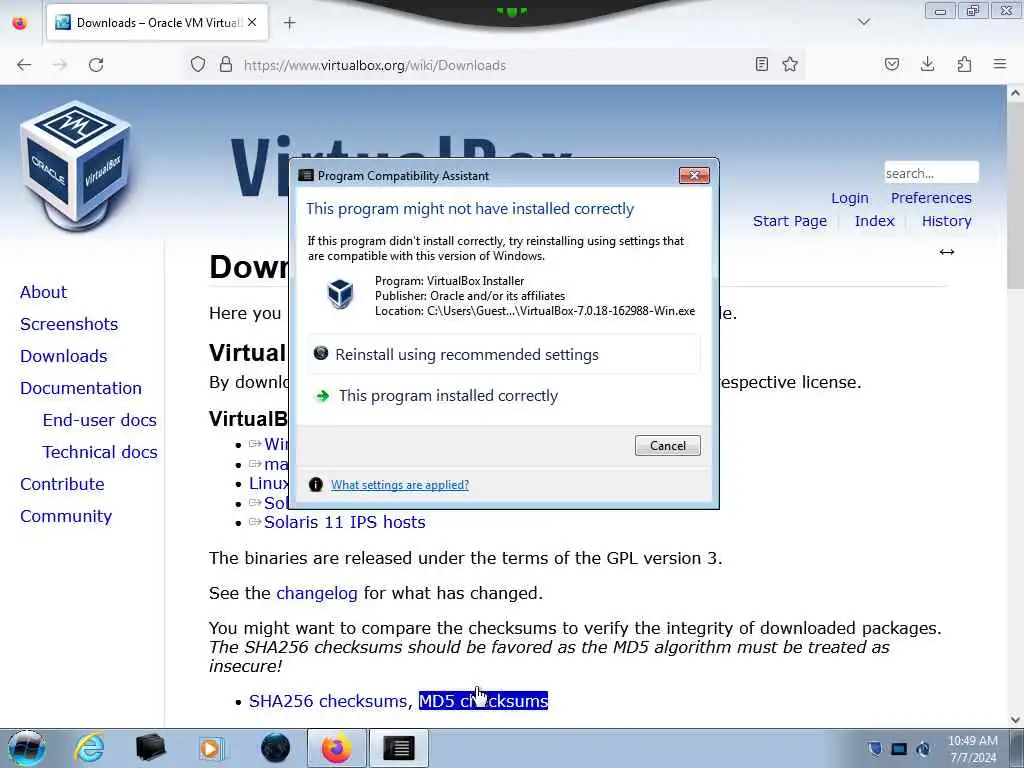
Task: Open the changelog link
Action: point(317,593)
